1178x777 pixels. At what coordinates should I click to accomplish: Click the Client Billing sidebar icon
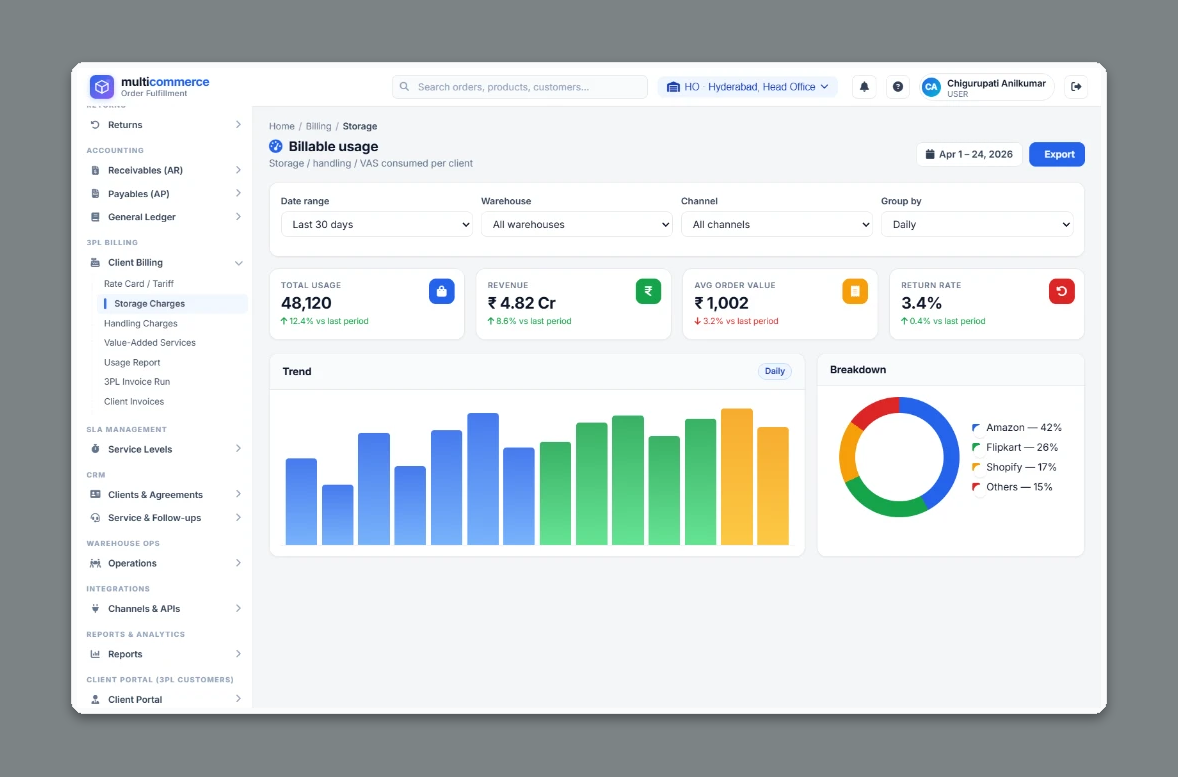point(95,262)
